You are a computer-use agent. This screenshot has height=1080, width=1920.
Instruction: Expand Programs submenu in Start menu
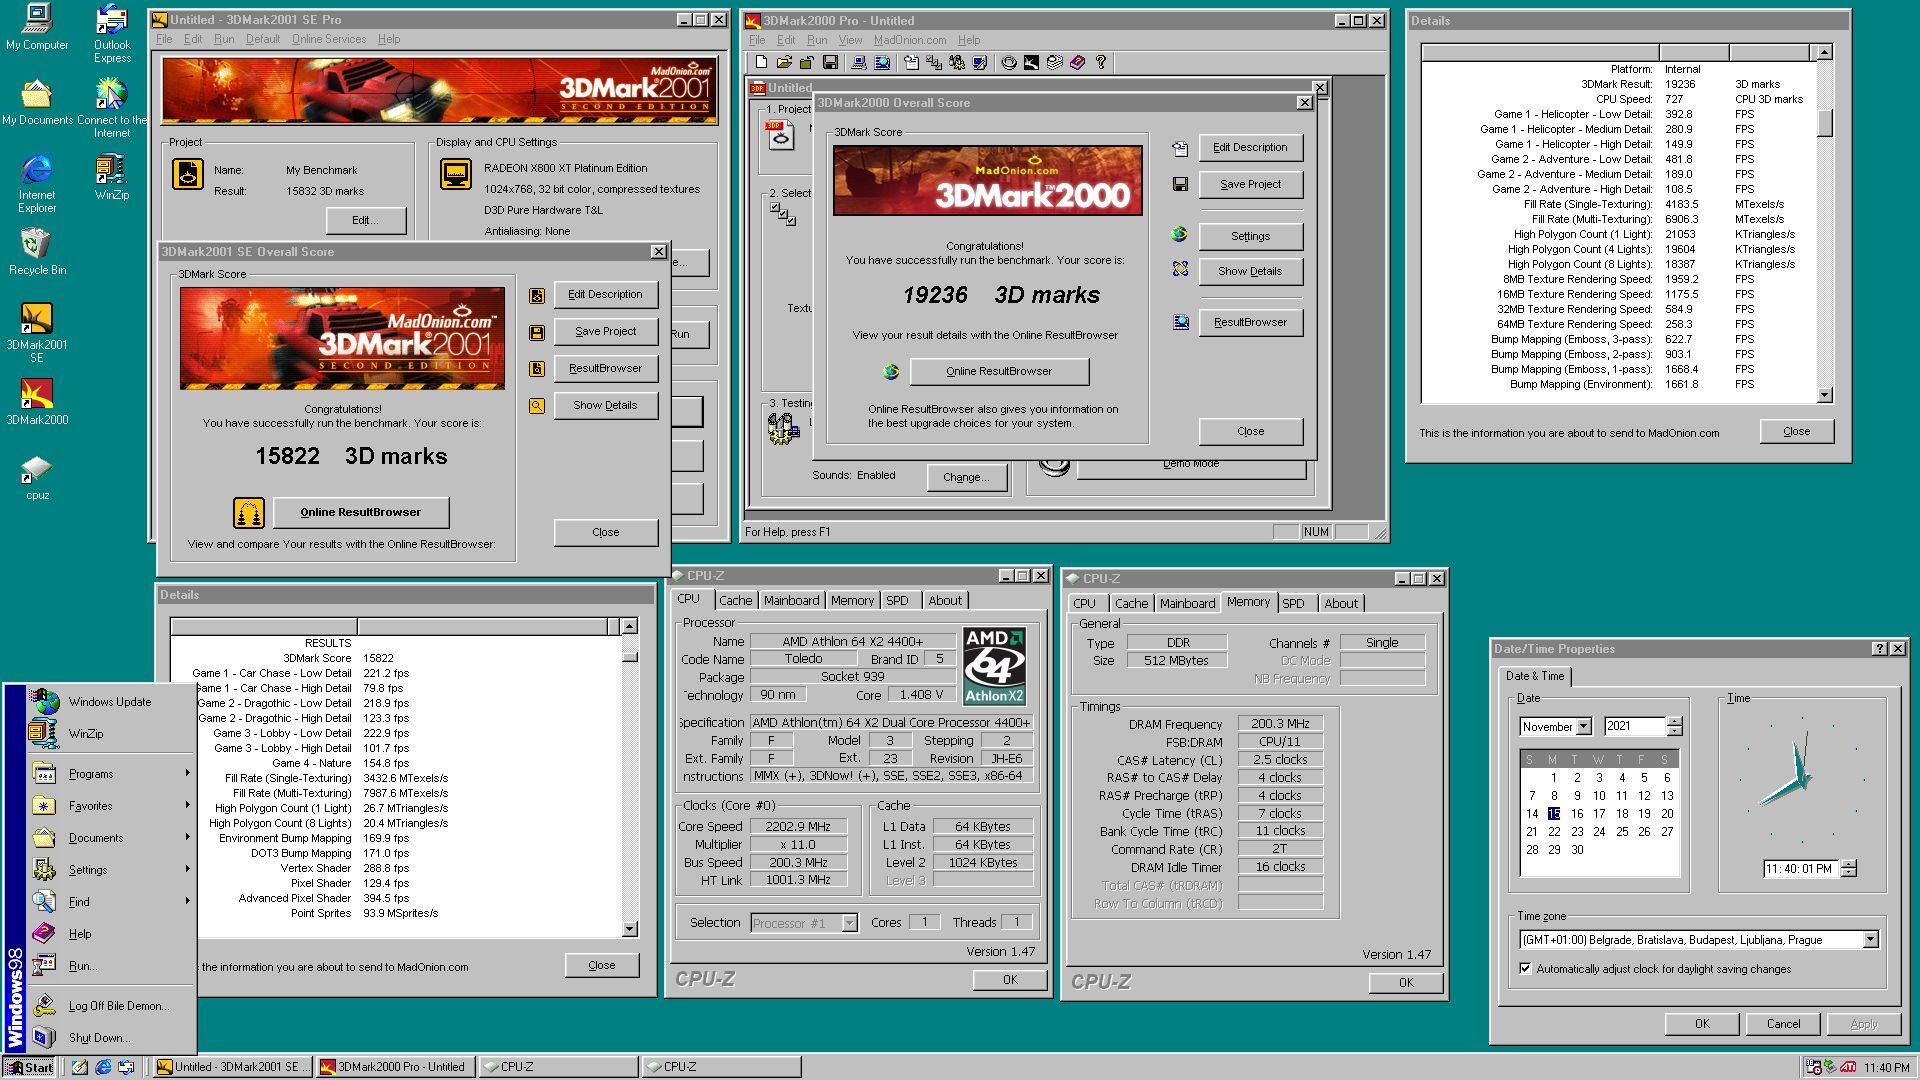[x=111, y=773]
